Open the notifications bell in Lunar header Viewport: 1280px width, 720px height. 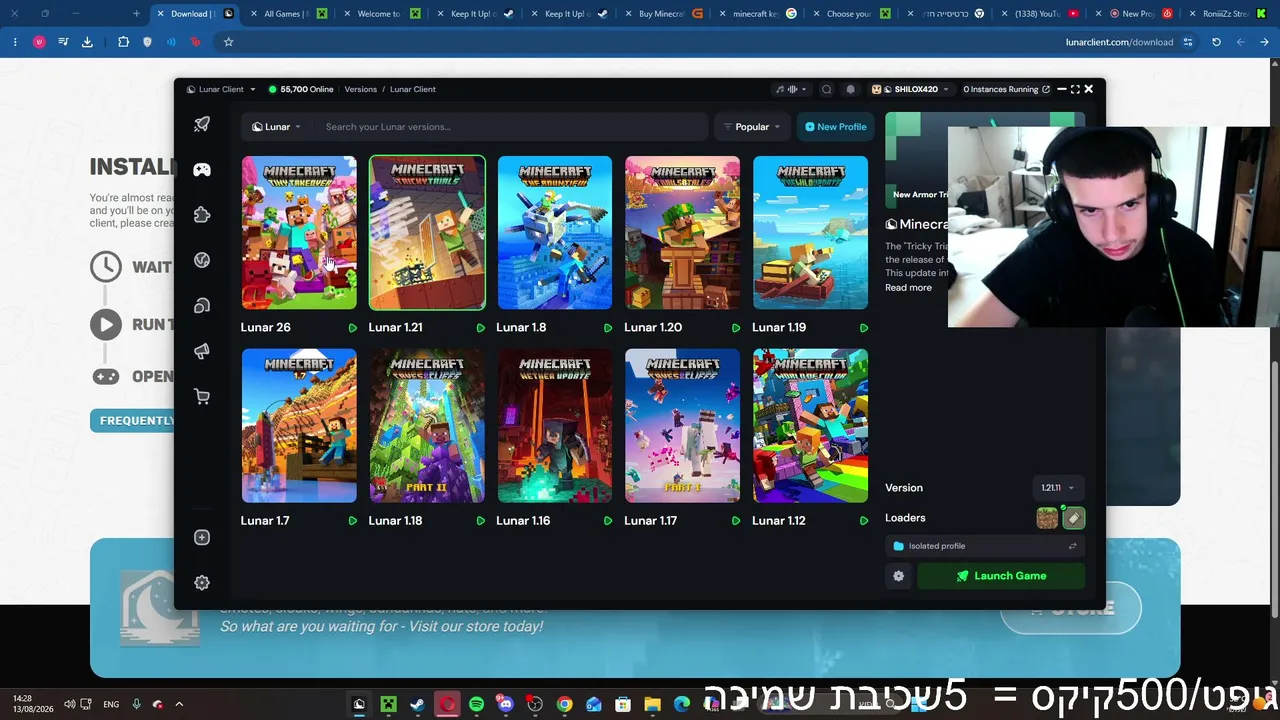851,89
